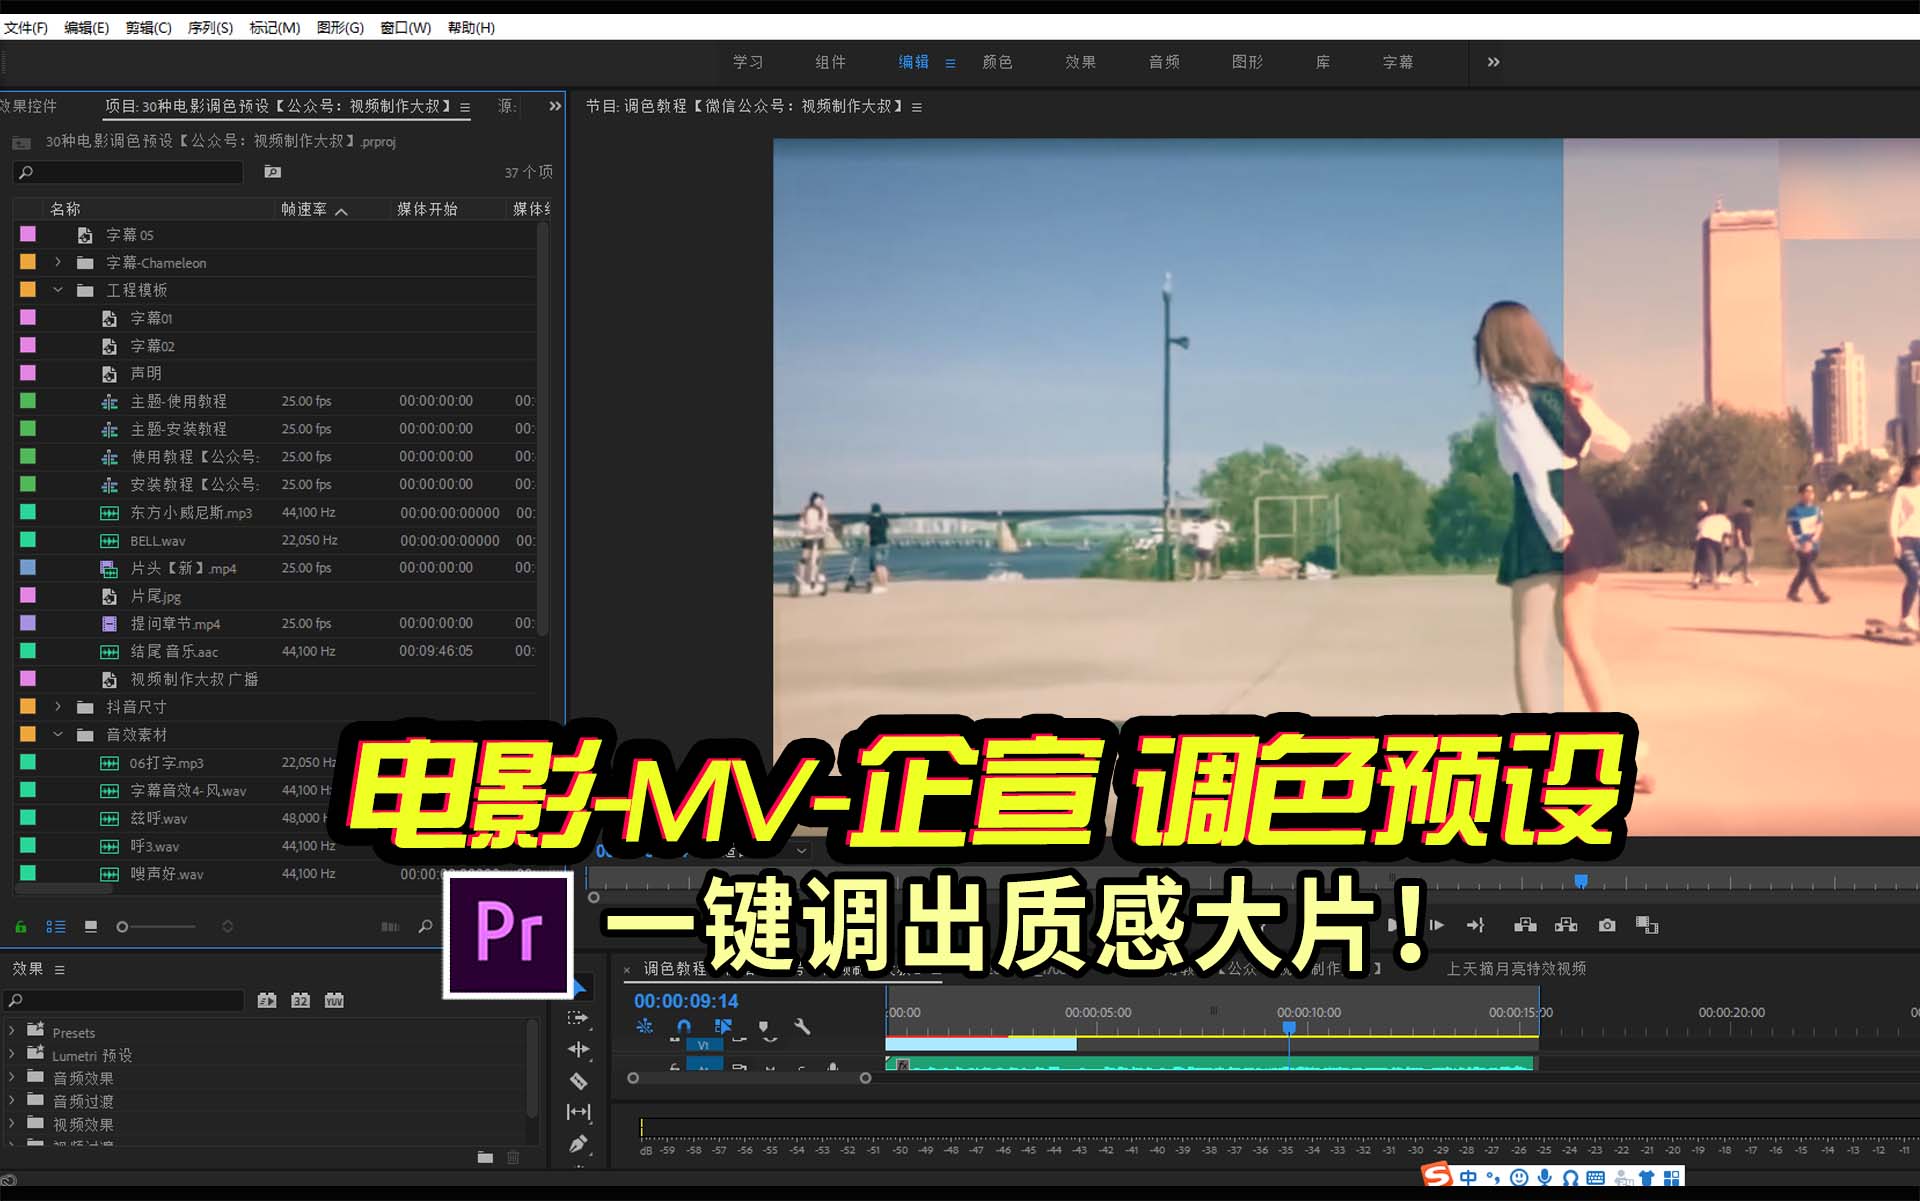Click the new bin from search icon
Screen dimensions: 1920x1201
272,172
